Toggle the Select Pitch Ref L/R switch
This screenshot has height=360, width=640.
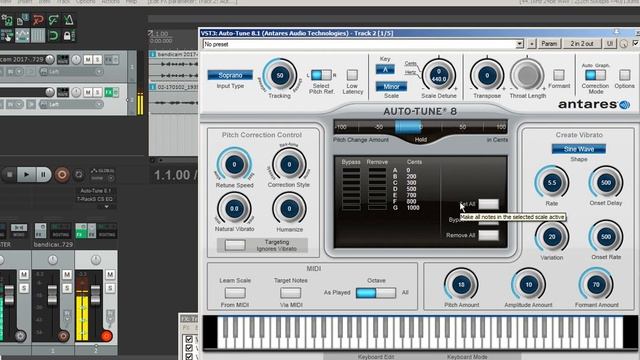(x=321, y=75)
